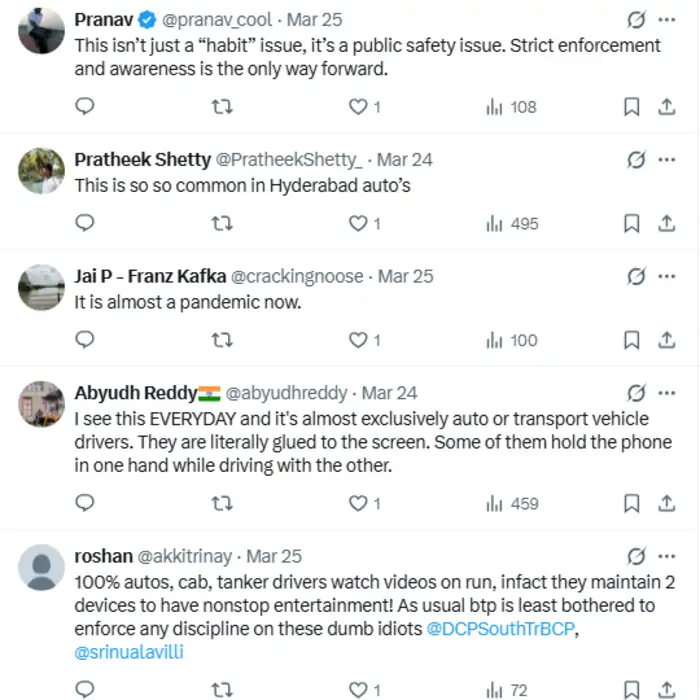Like Jai P - Franz Kafka's tweet
The height and width of the screenshot is (700, 700).
click(357, 341)
